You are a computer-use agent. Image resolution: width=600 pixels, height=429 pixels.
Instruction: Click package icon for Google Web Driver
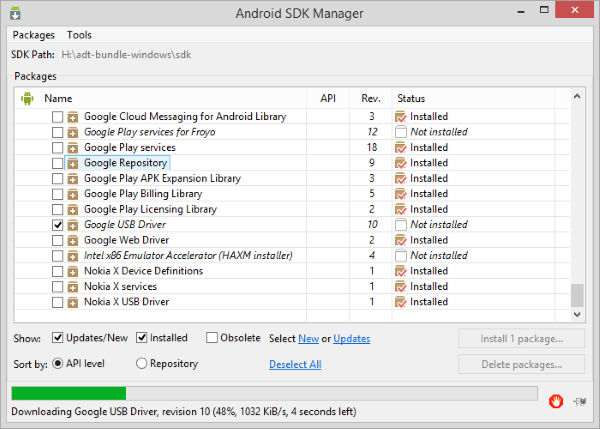click(73, 240)
